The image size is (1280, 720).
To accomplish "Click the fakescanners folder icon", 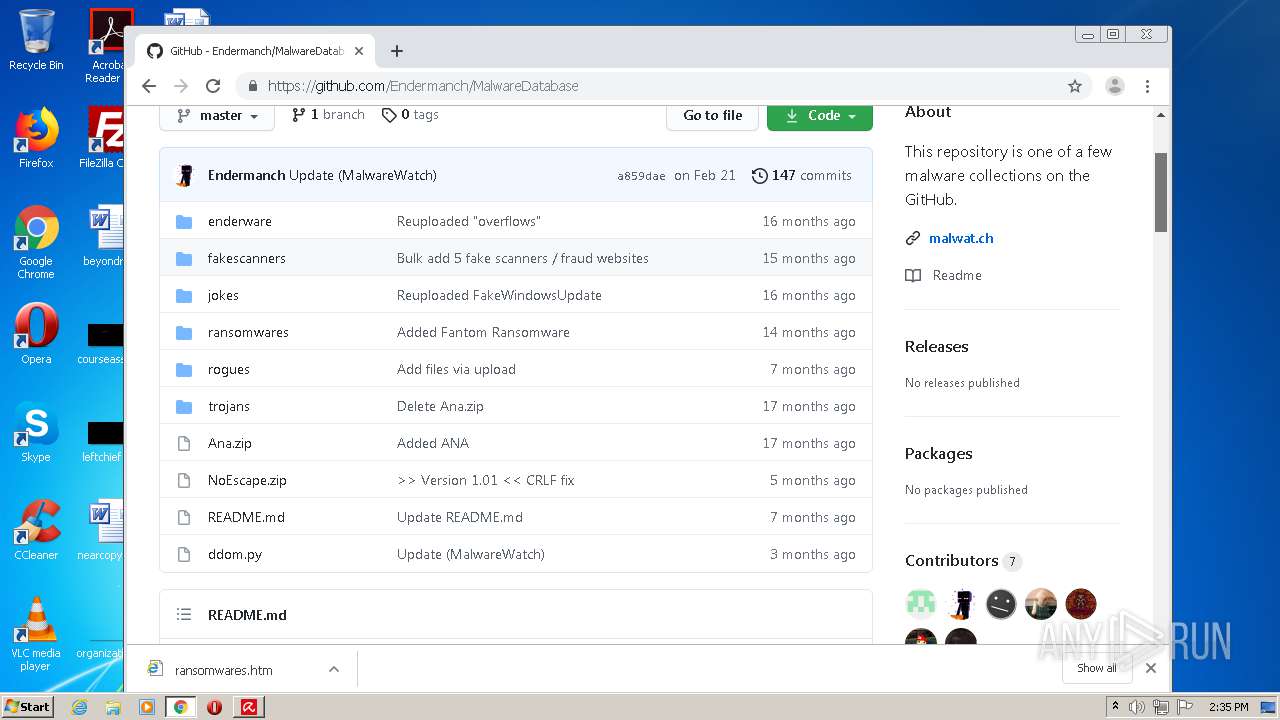I will click(x=184, y=258).
